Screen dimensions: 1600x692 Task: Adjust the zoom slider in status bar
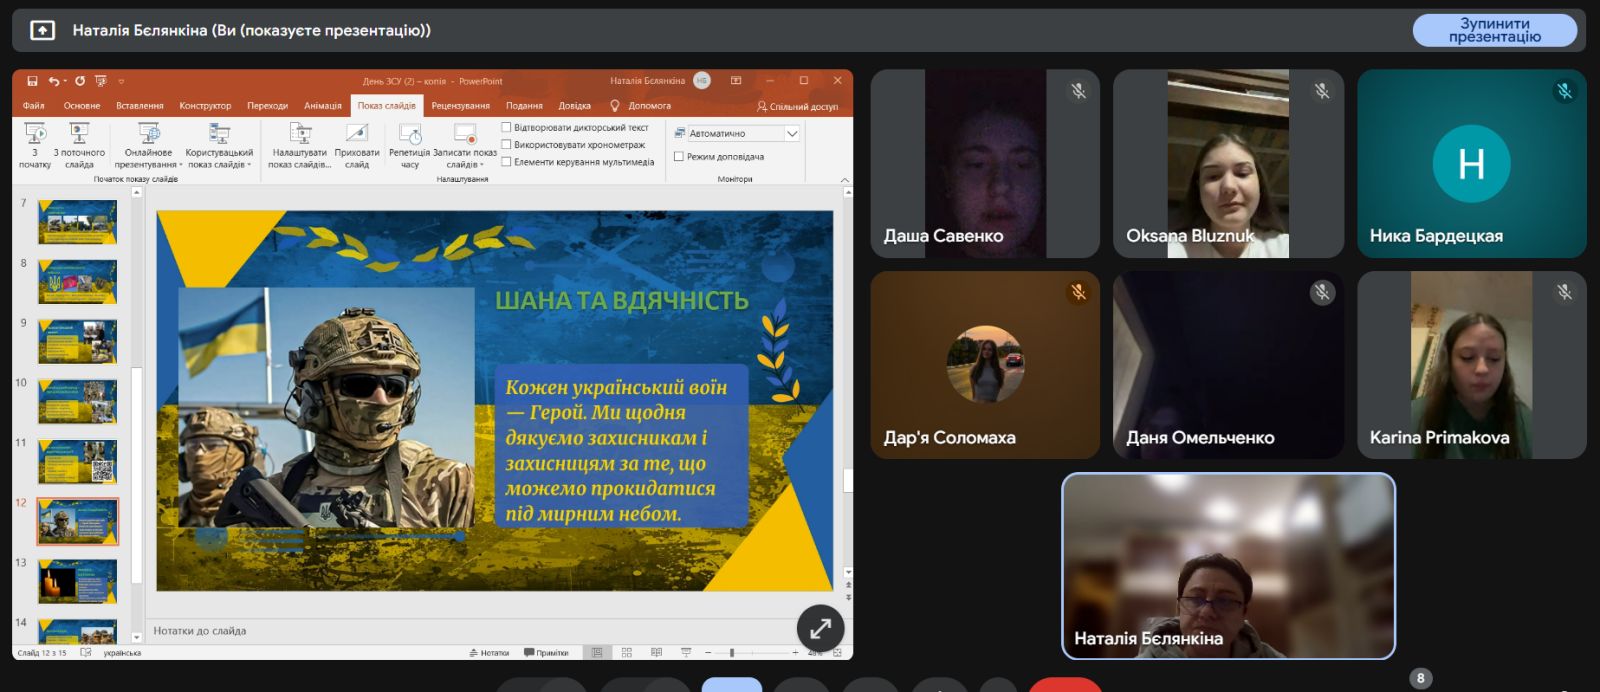pyautogui.click(x=732, y=653)
